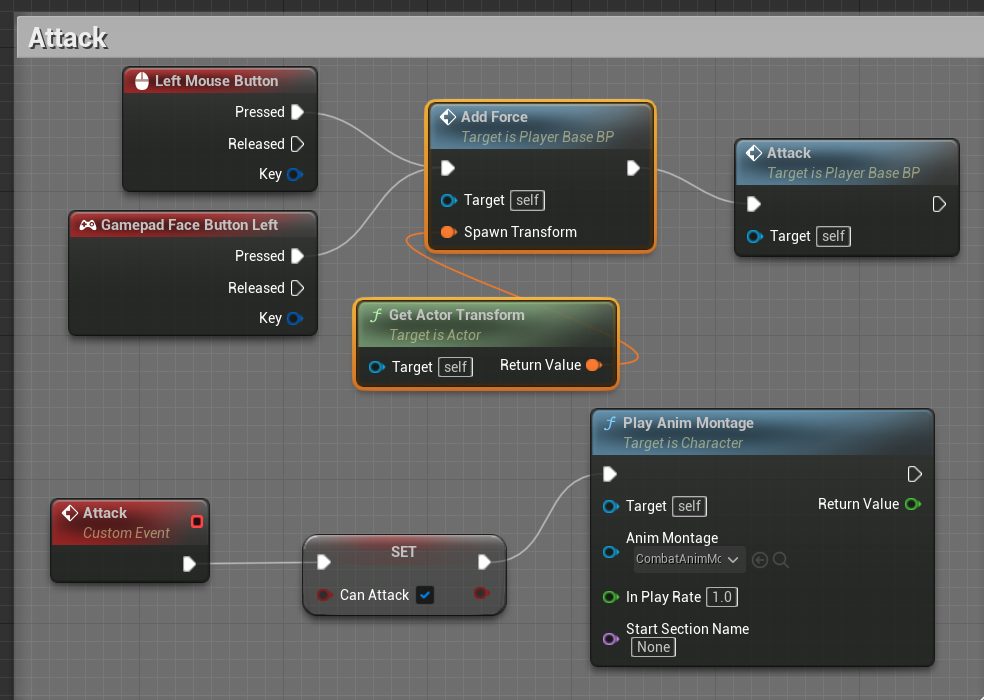Click self label on Play Anim Montage Target
Viewport: 984px width, 700px height.
(689, 507)
